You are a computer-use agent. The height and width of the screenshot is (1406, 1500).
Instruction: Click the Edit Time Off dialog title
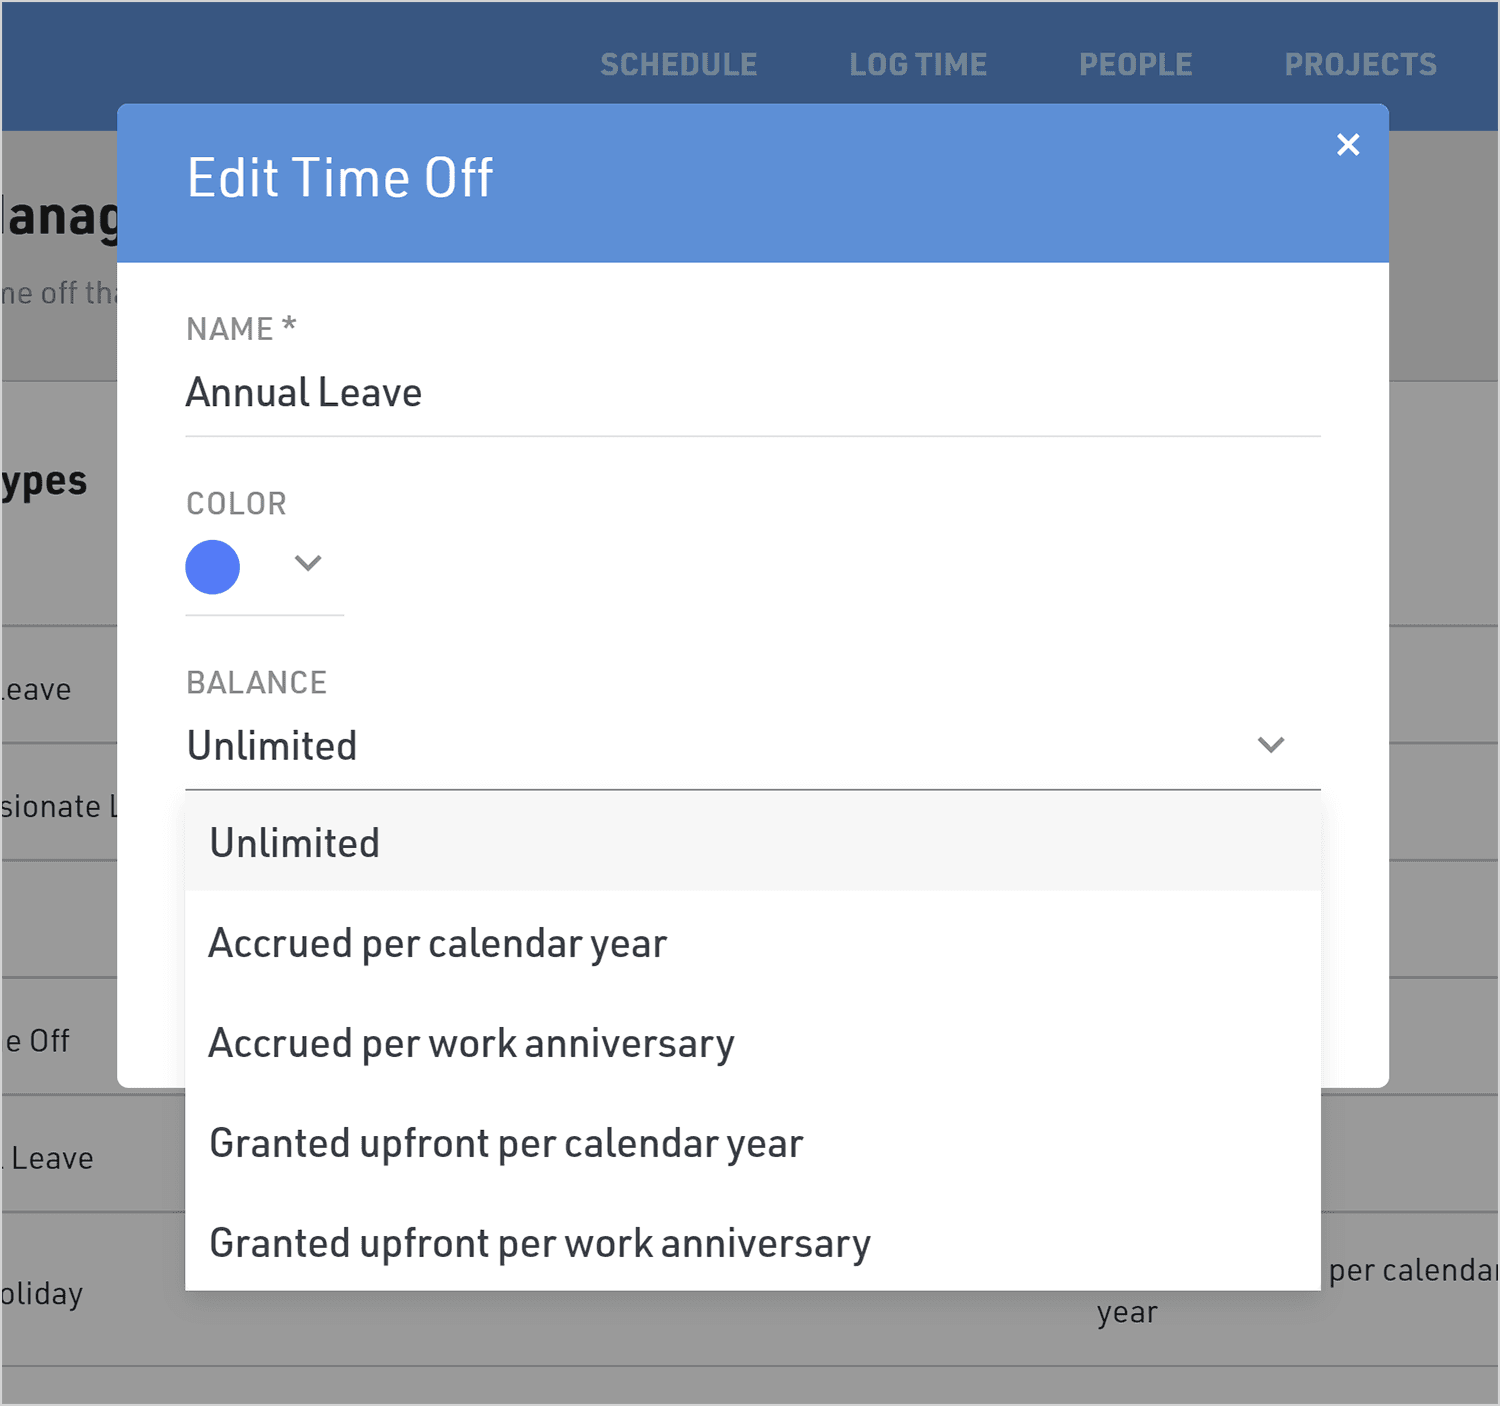click(x=340, y=178)
